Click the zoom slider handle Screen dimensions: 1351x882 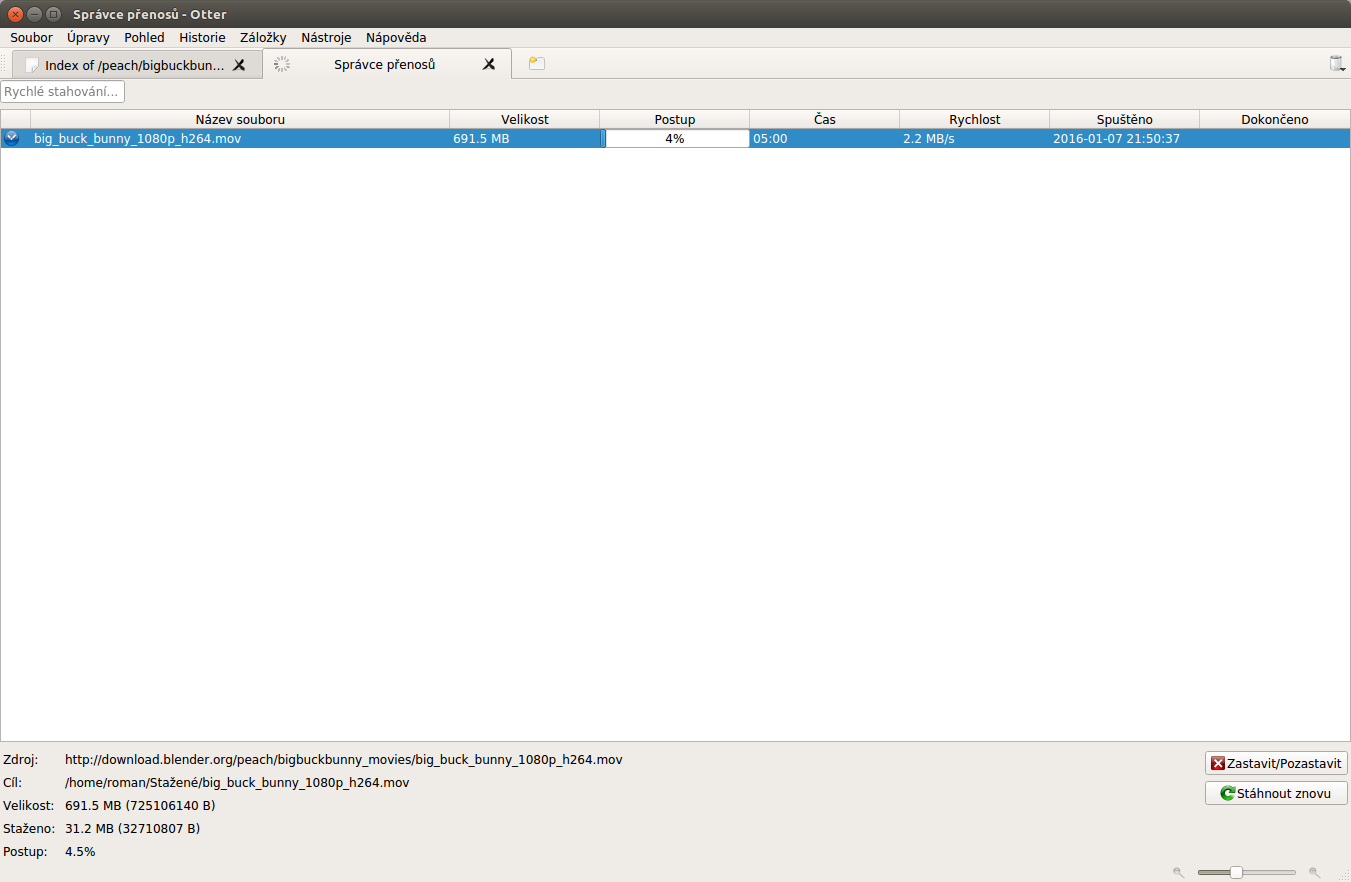coord(1236,872)
